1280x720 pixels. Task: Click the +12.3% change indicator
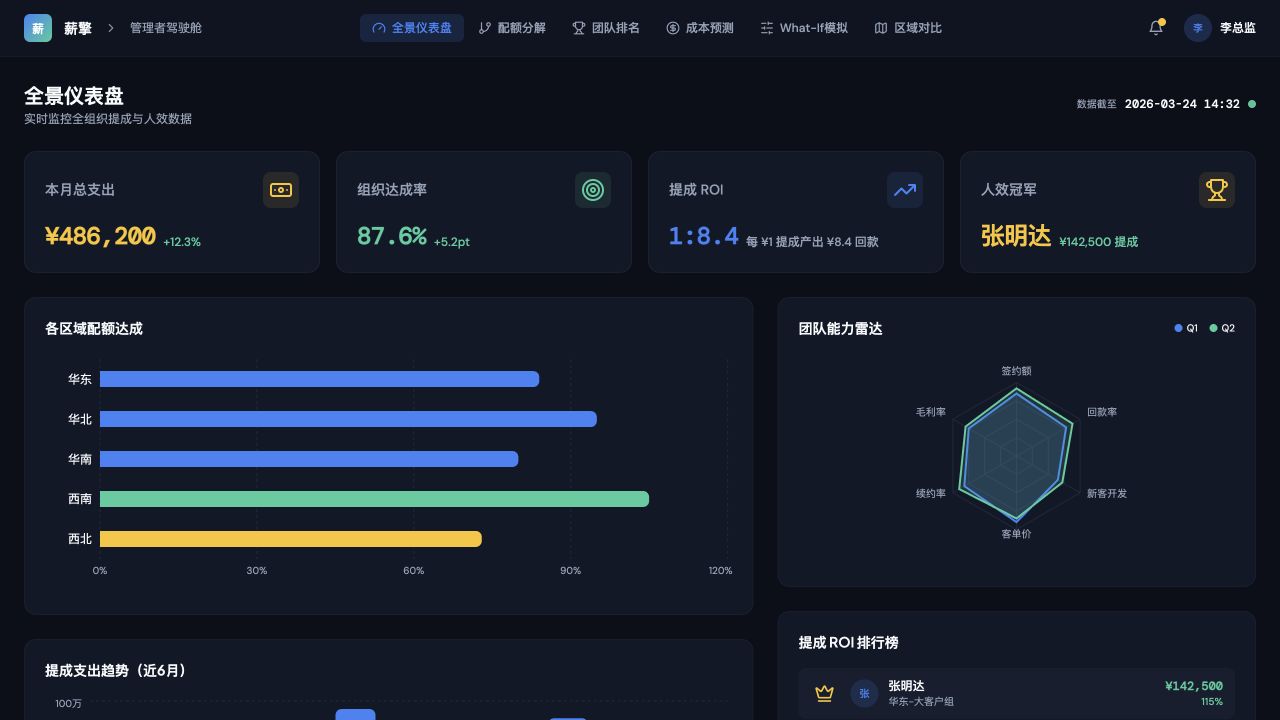coord(182,242)
